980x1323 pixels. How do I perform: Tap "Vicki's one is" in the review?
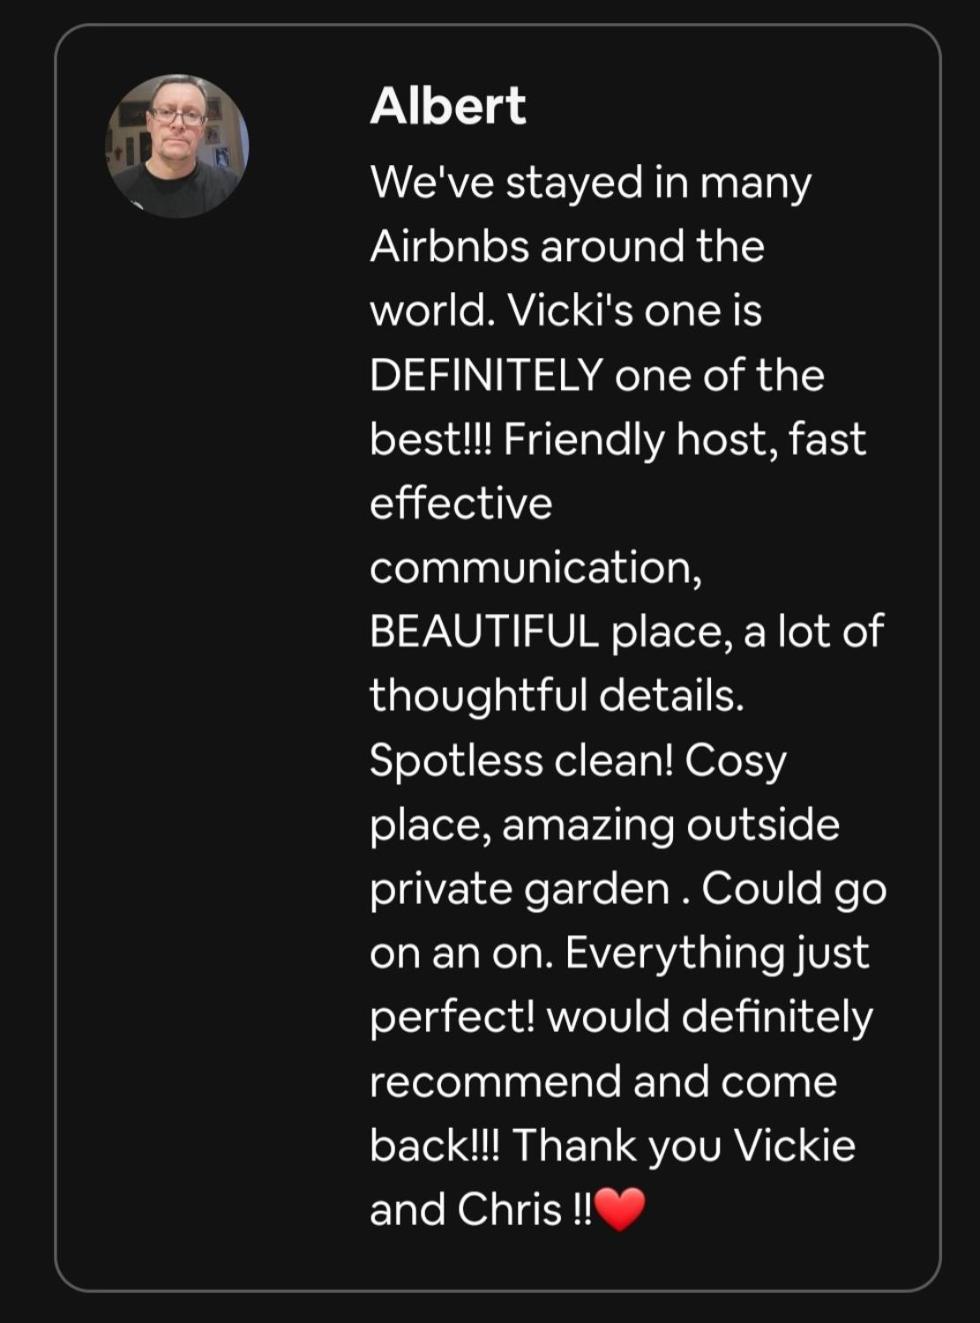coord(635,311)
